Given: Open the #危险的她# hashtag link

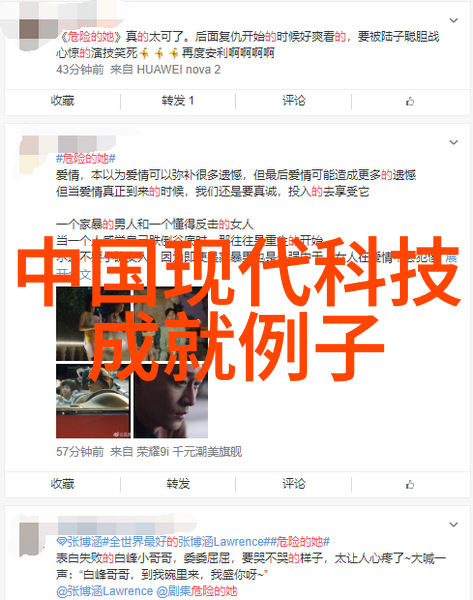Looking at the screenshot, I should [x=86, y=158].
